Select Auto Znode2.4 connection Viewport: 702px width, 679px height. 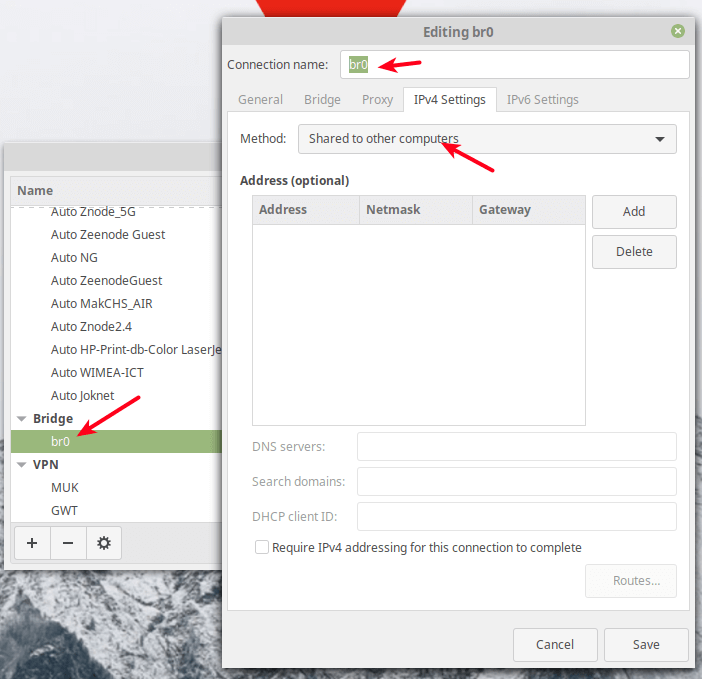click(x=116, y=327)
